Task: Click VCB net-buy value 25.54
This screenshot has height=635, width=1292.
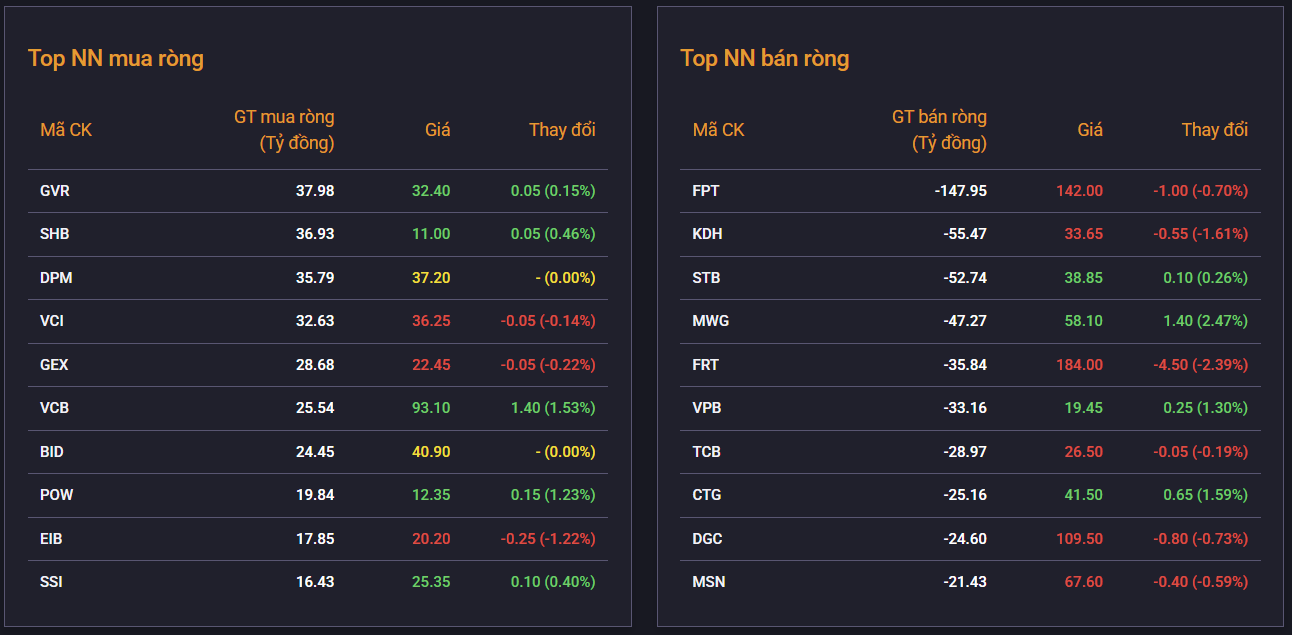Action: pyautogui.click(x=315, y=408)
